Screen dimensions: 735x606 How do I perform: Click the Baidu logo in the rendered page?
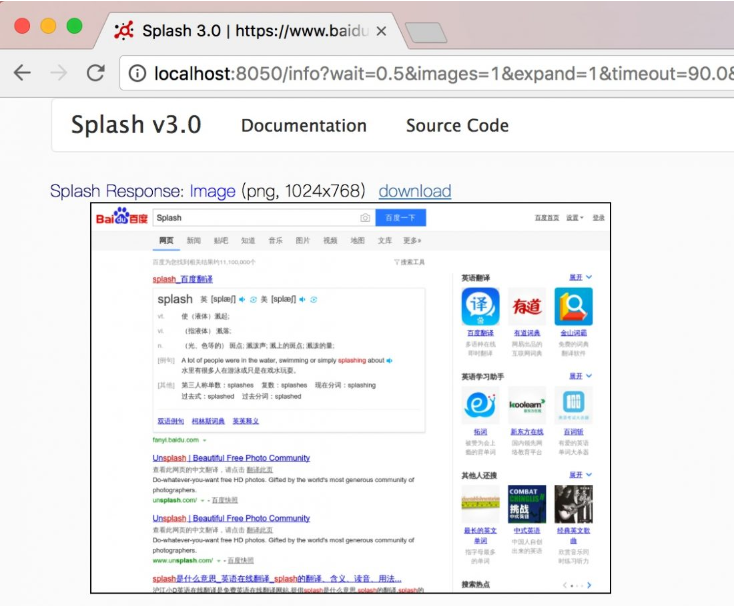click(x=122, y=217)
